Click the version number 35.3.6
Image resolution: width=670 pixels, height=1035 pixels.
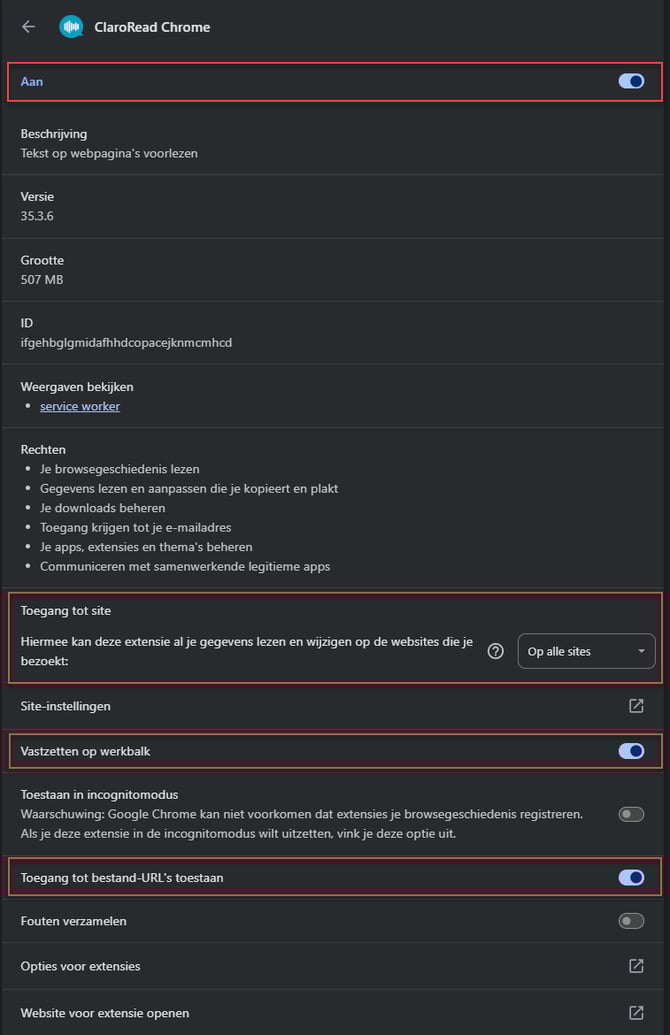(40, 216)
